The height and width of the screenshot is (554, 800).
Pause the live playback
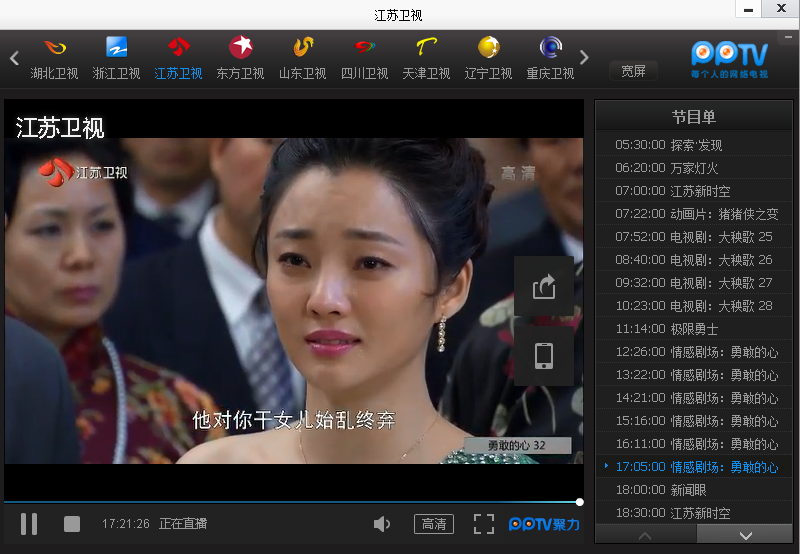tap(29, 524)
